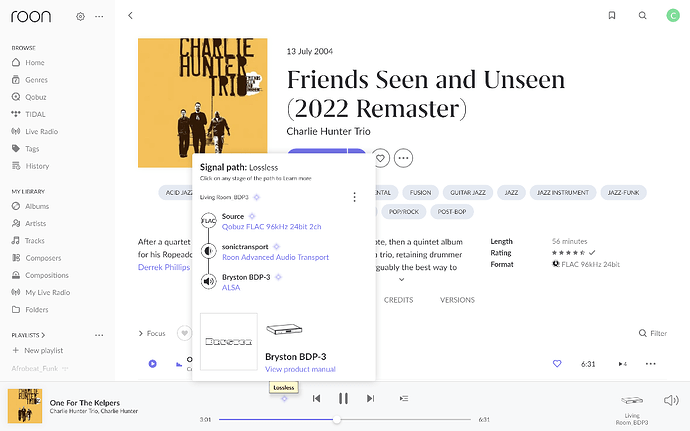
Task: Open signal path popup menu dots
Action: 354,197
